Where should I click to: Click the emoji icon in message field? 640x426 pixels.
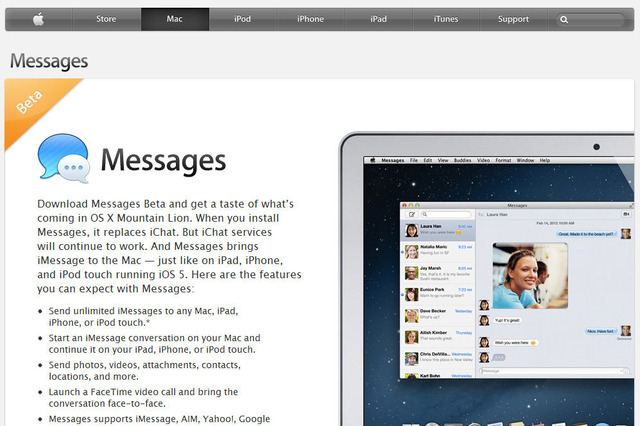[624, 371]
